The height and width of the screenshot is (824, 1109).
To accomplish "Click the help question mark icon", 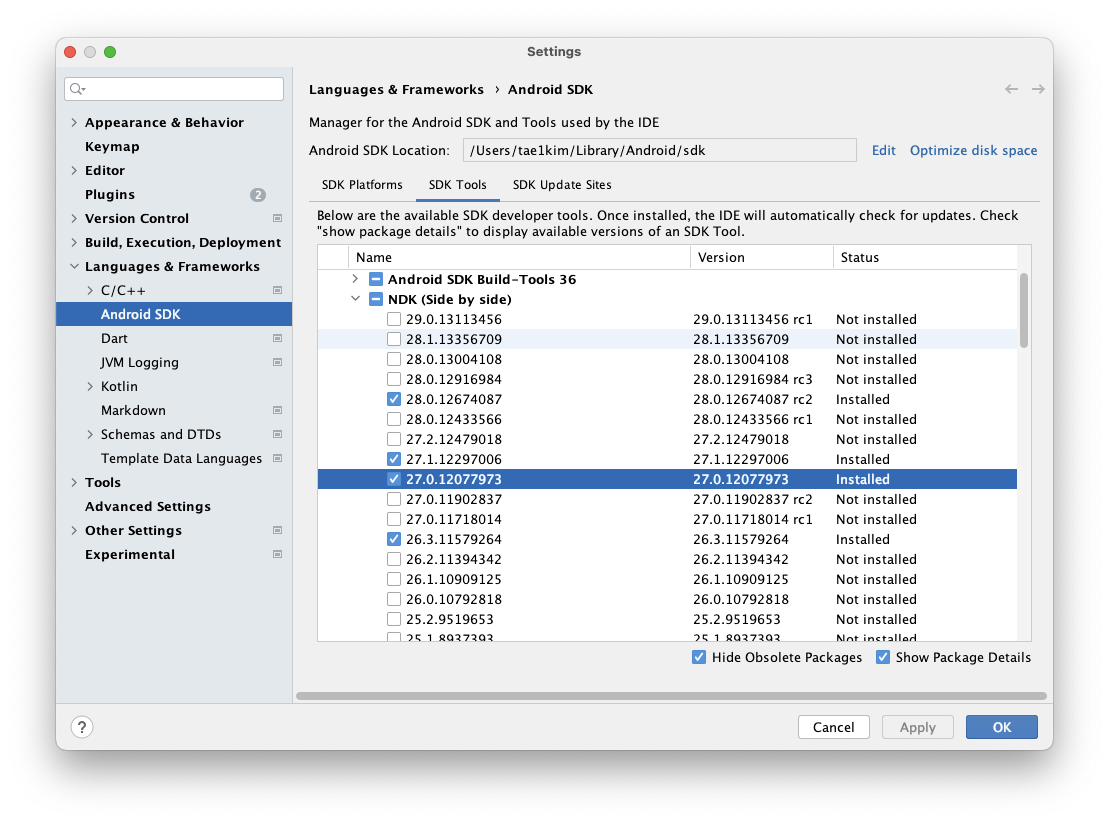I will pos(82,727).
